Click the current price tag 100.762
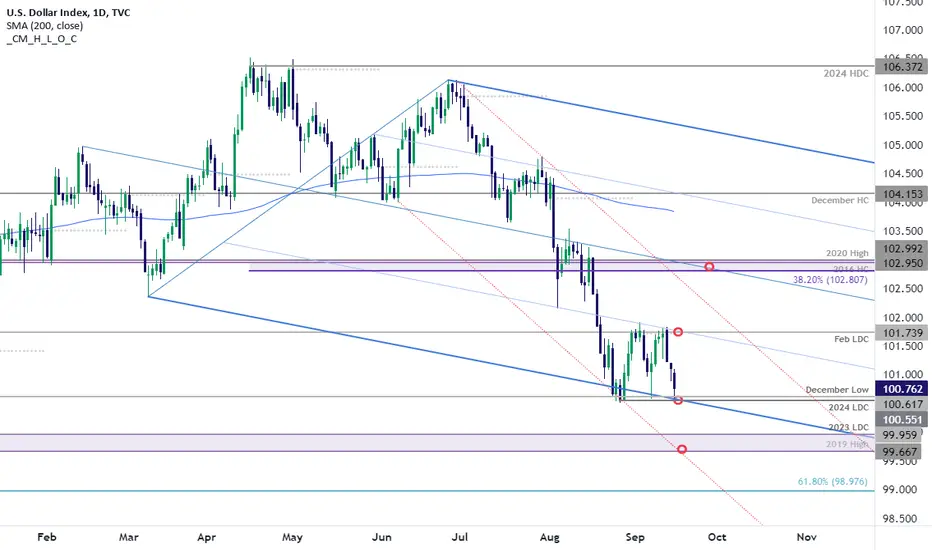The image size is (932, 550). pyautogui.click(x=902, y=389)
